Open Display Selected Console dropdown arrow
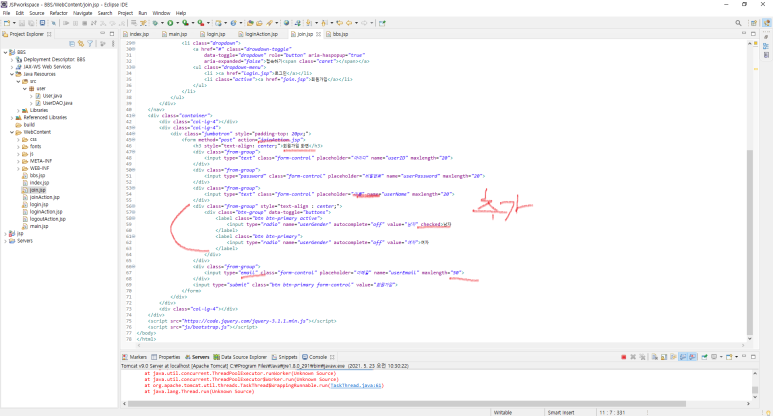Viewport: 773px width, 416px height. [x=720, y=357]
